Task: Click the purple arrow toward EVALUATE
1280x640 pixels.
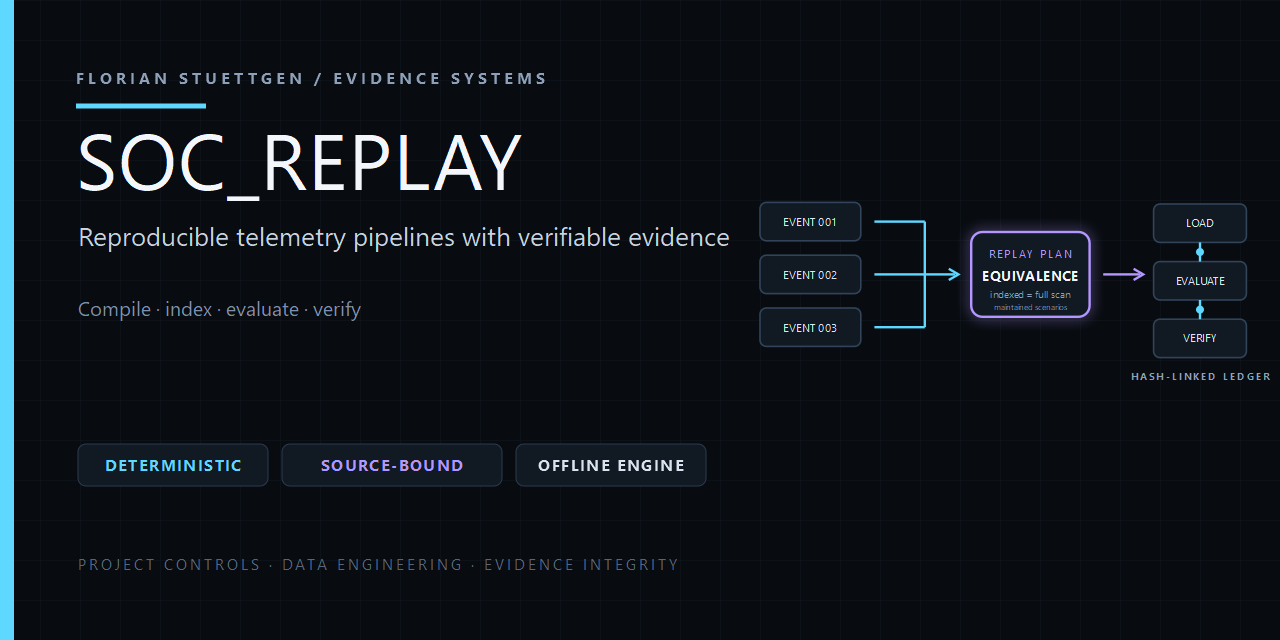Action: click(1124, 274)
